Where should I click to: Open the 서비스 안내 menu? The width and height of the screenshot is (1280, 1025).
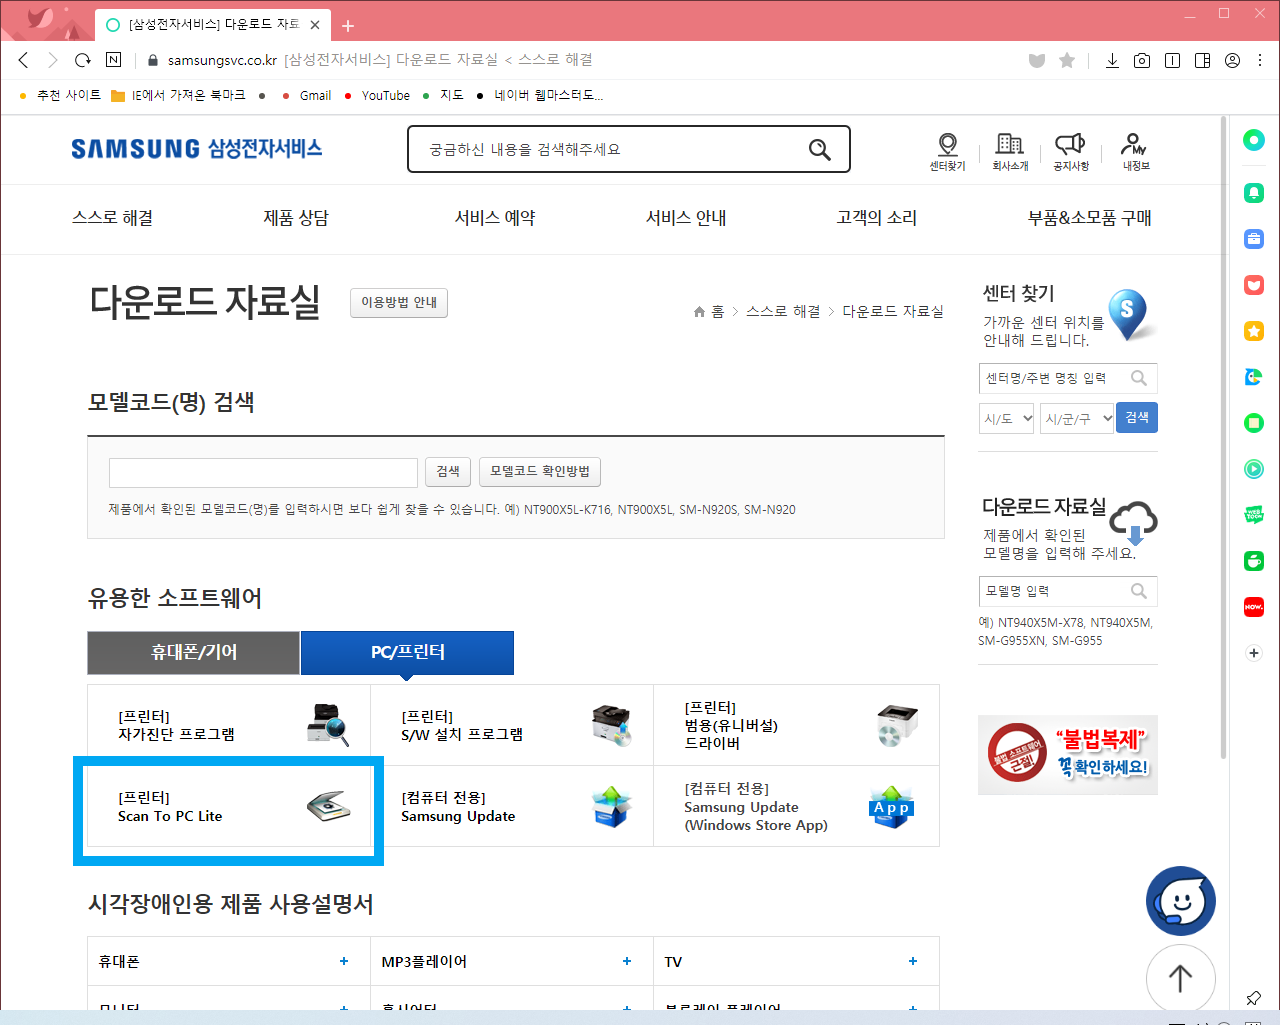tap(686, 218)
